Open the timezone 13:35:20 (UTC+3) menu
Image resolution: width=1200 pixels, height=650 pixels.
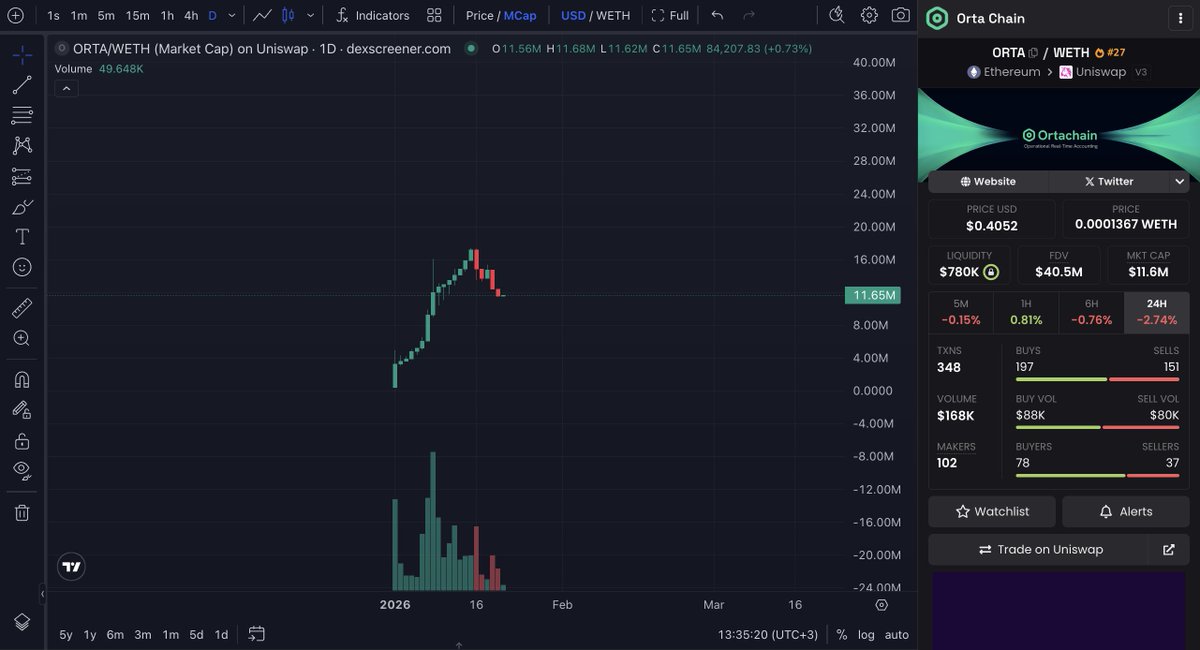(770, 634)
